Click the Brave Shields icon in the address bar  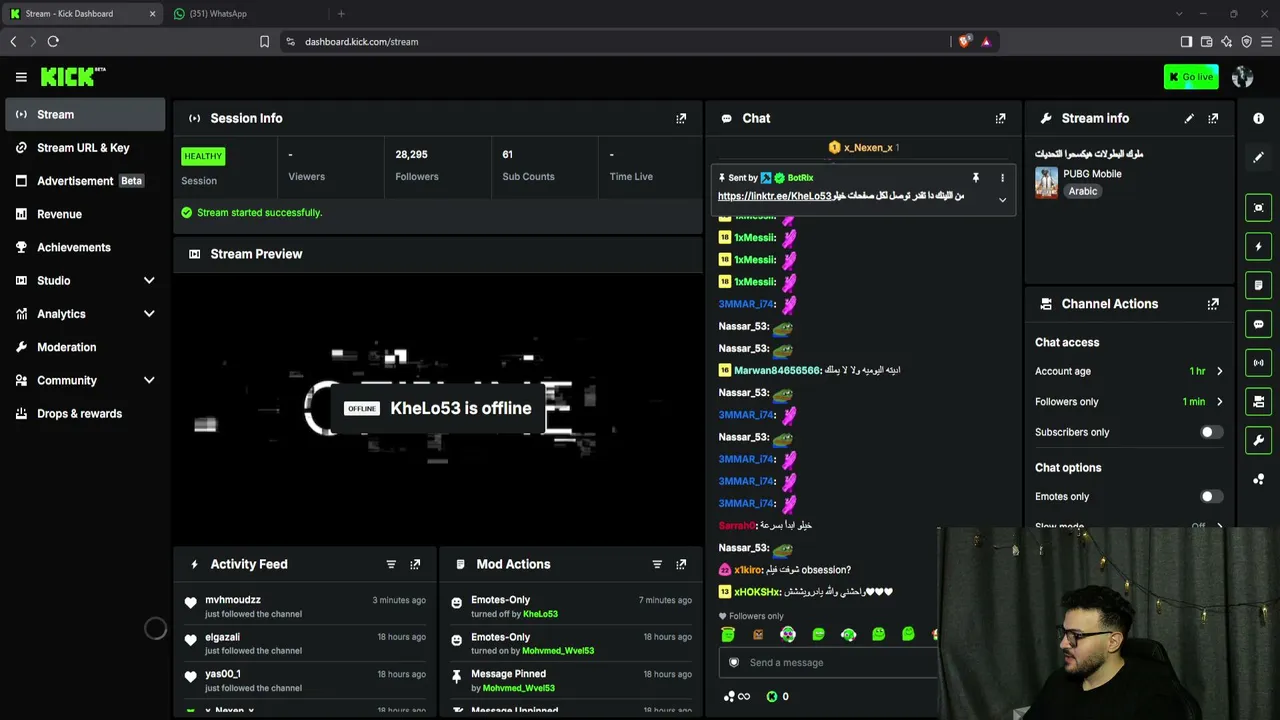pos(964,42)
